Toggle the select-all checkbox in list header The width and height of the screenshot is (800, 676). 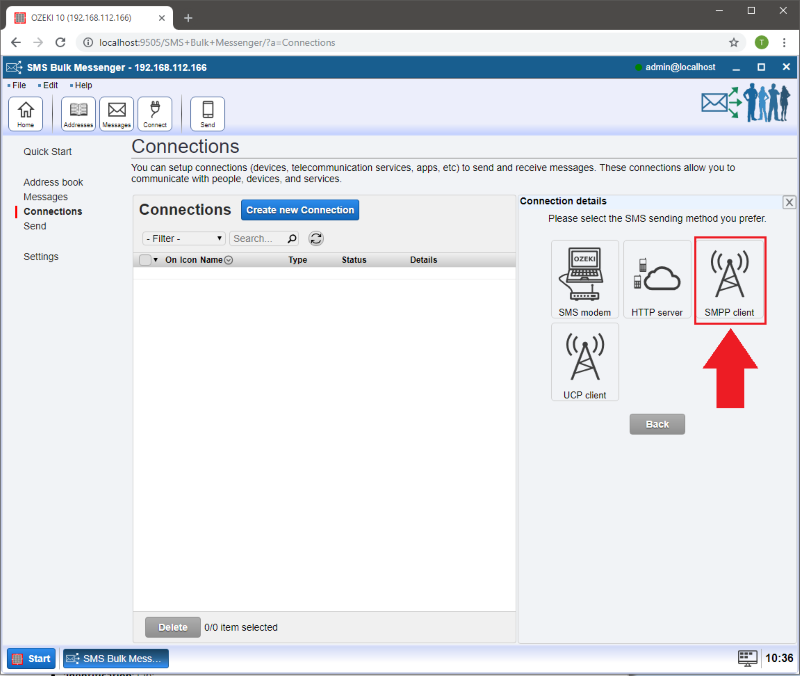(145, 260)
